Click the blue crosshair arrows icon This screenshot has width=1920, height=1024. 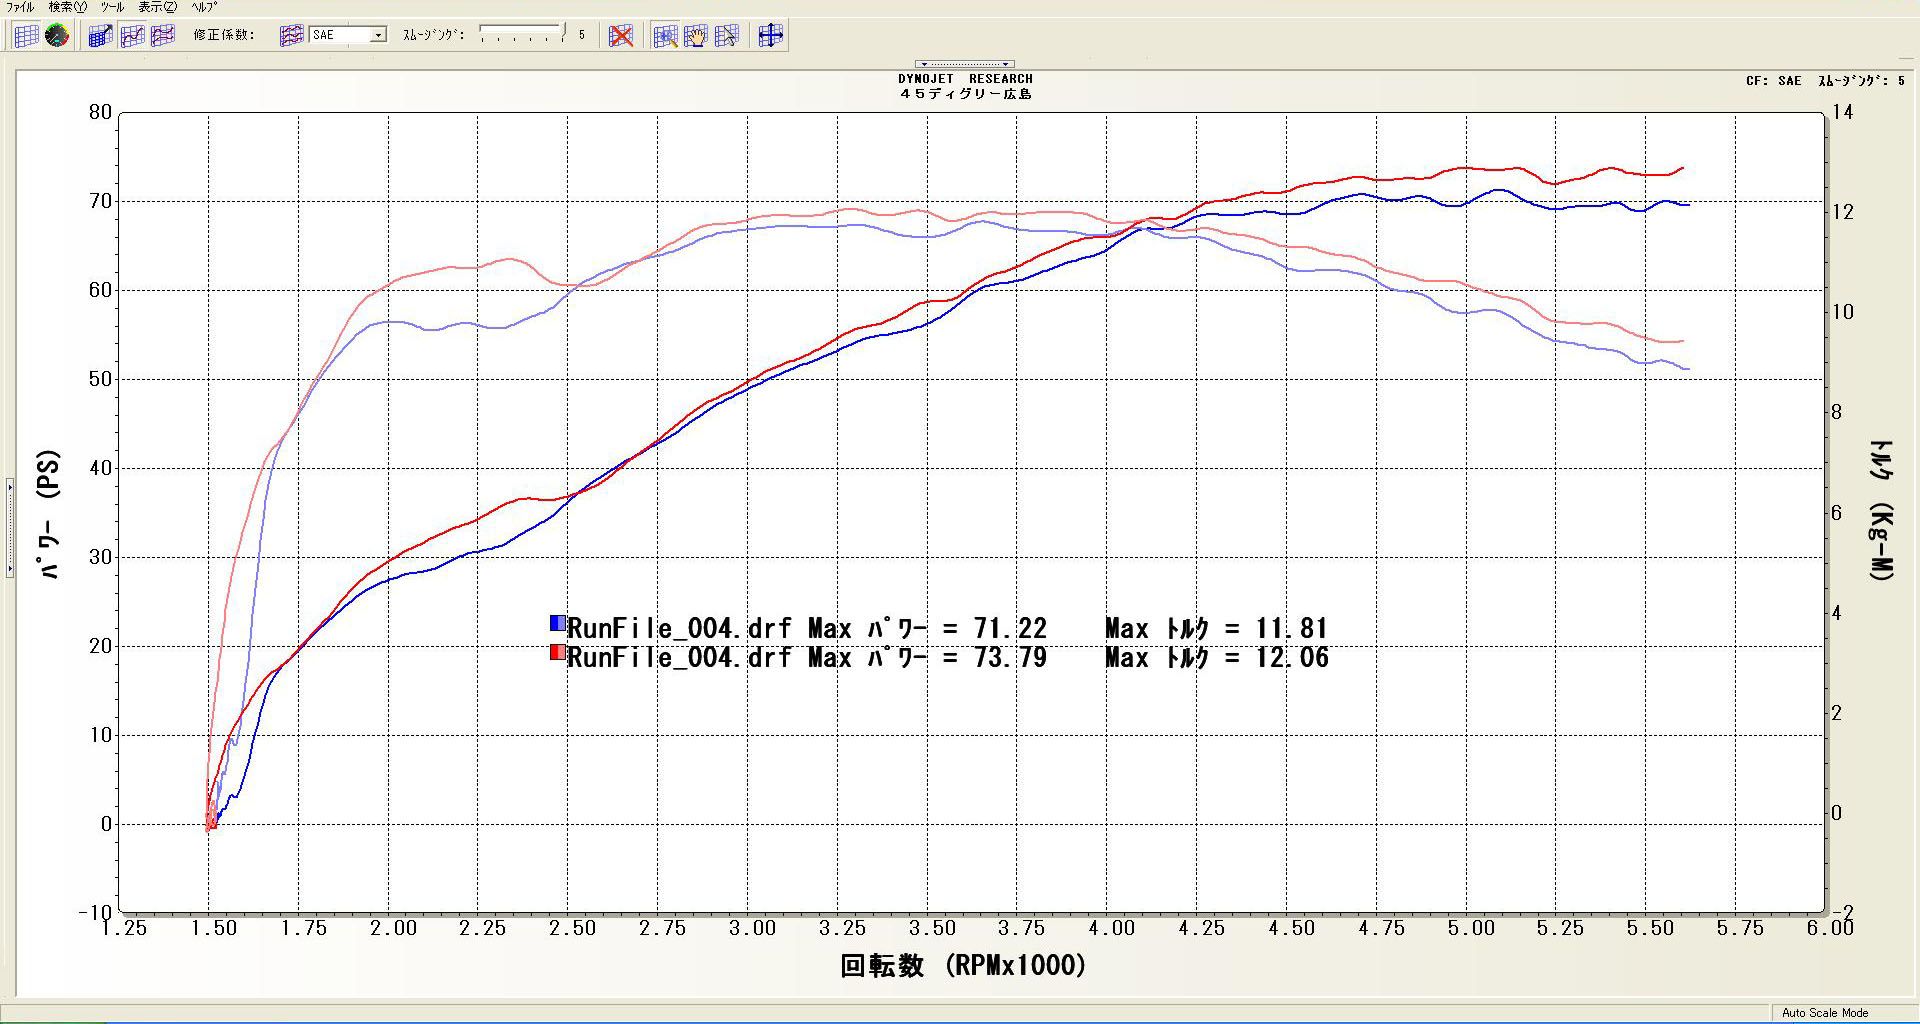(x=770, y=36)
